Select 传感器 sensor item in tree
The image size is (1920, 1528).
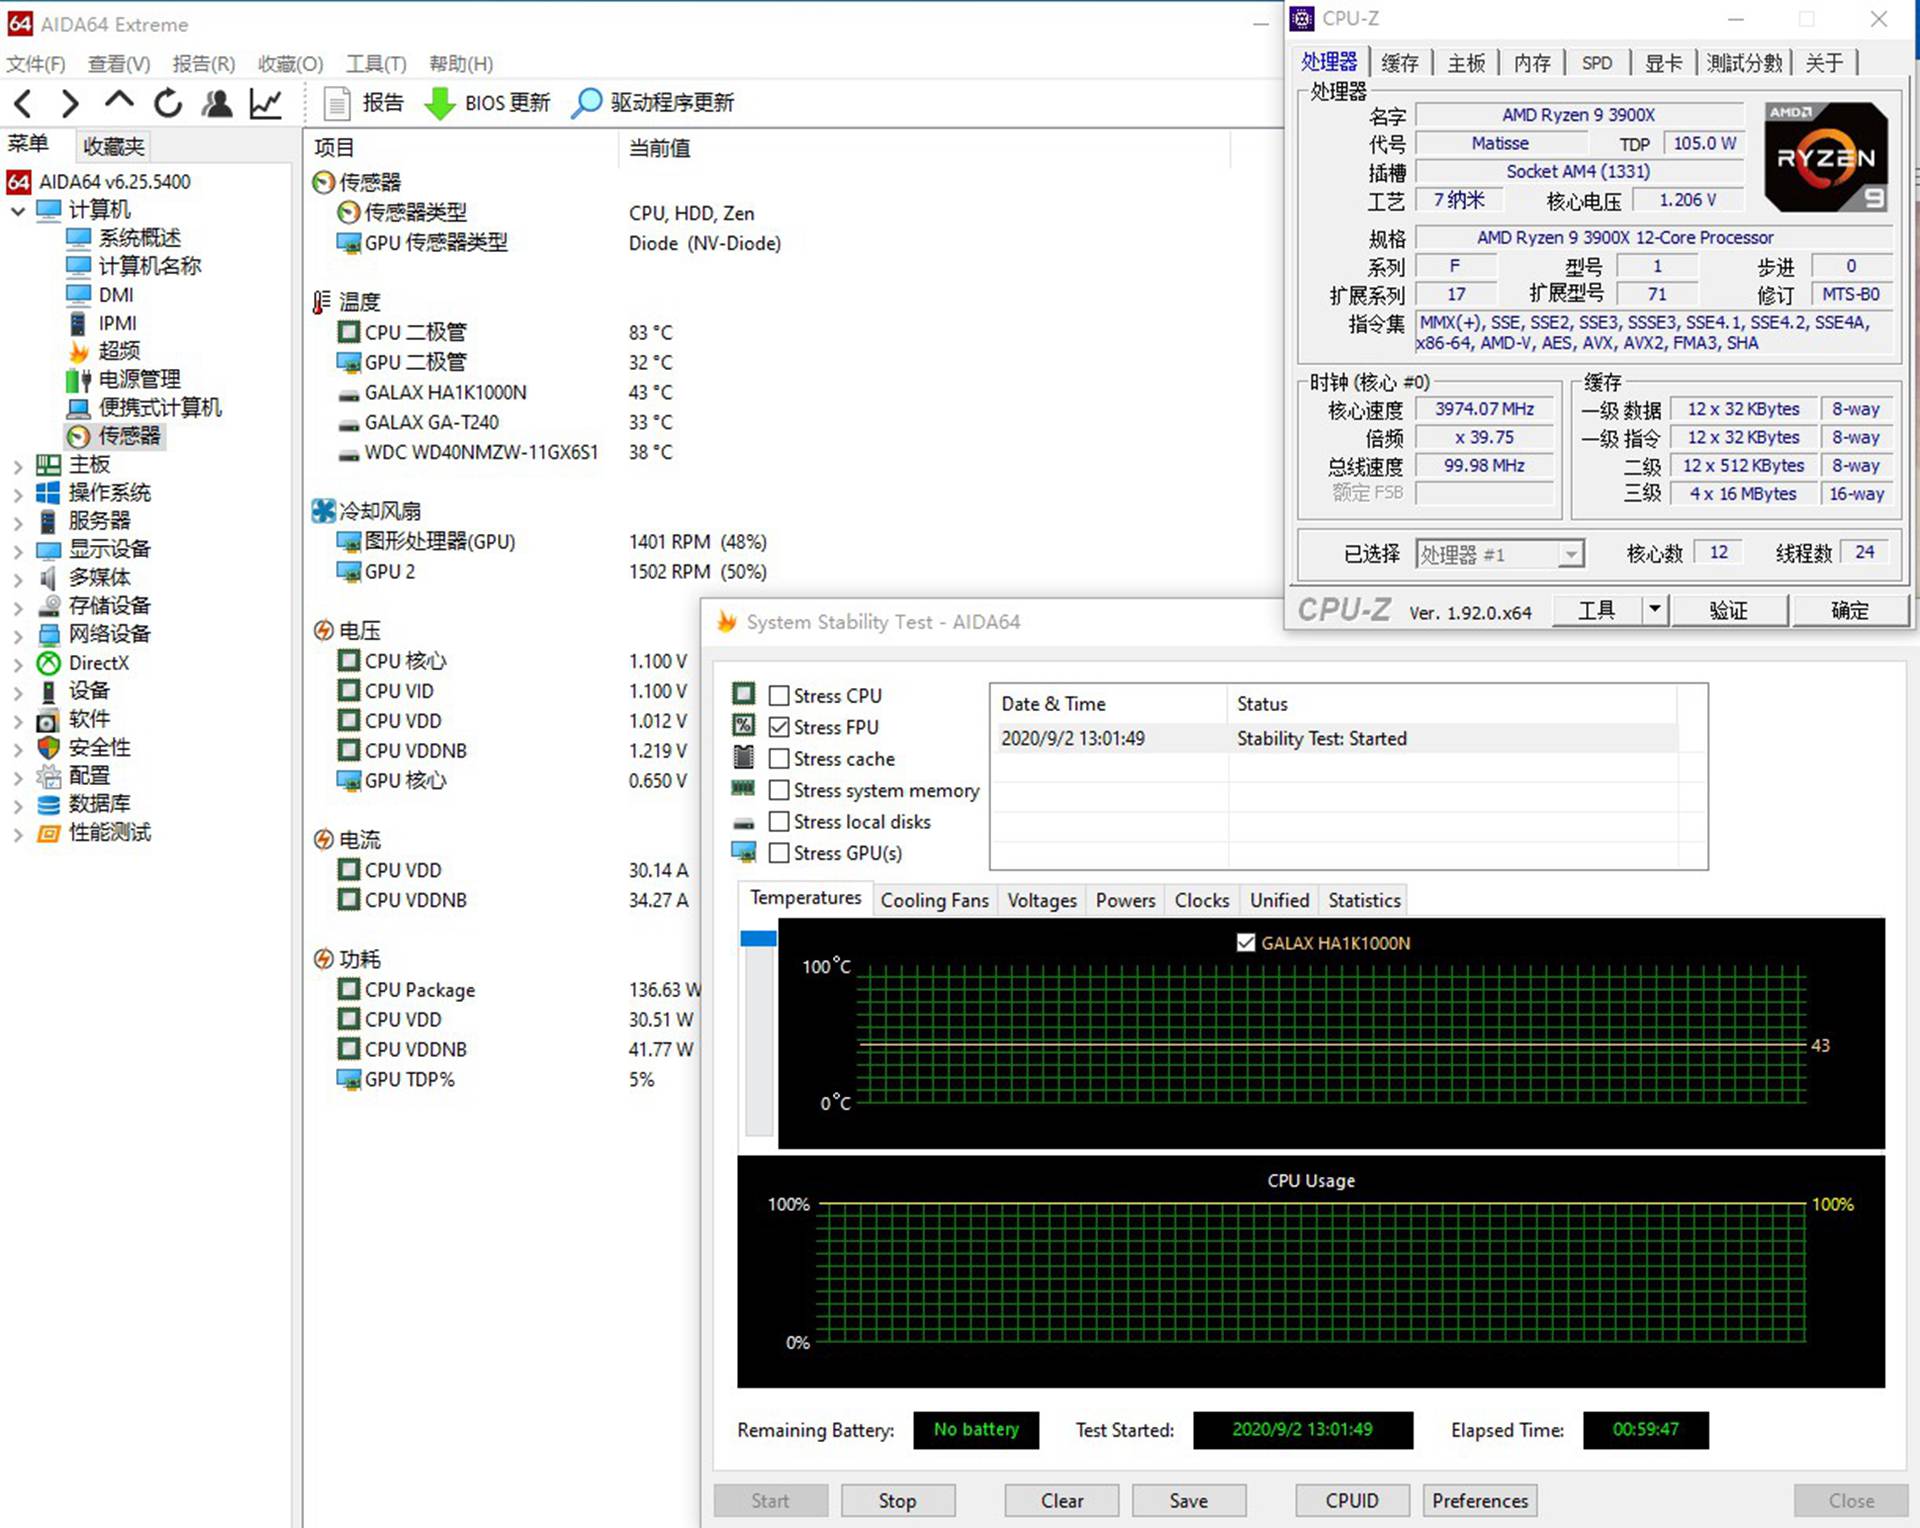(x=115, y=436)
